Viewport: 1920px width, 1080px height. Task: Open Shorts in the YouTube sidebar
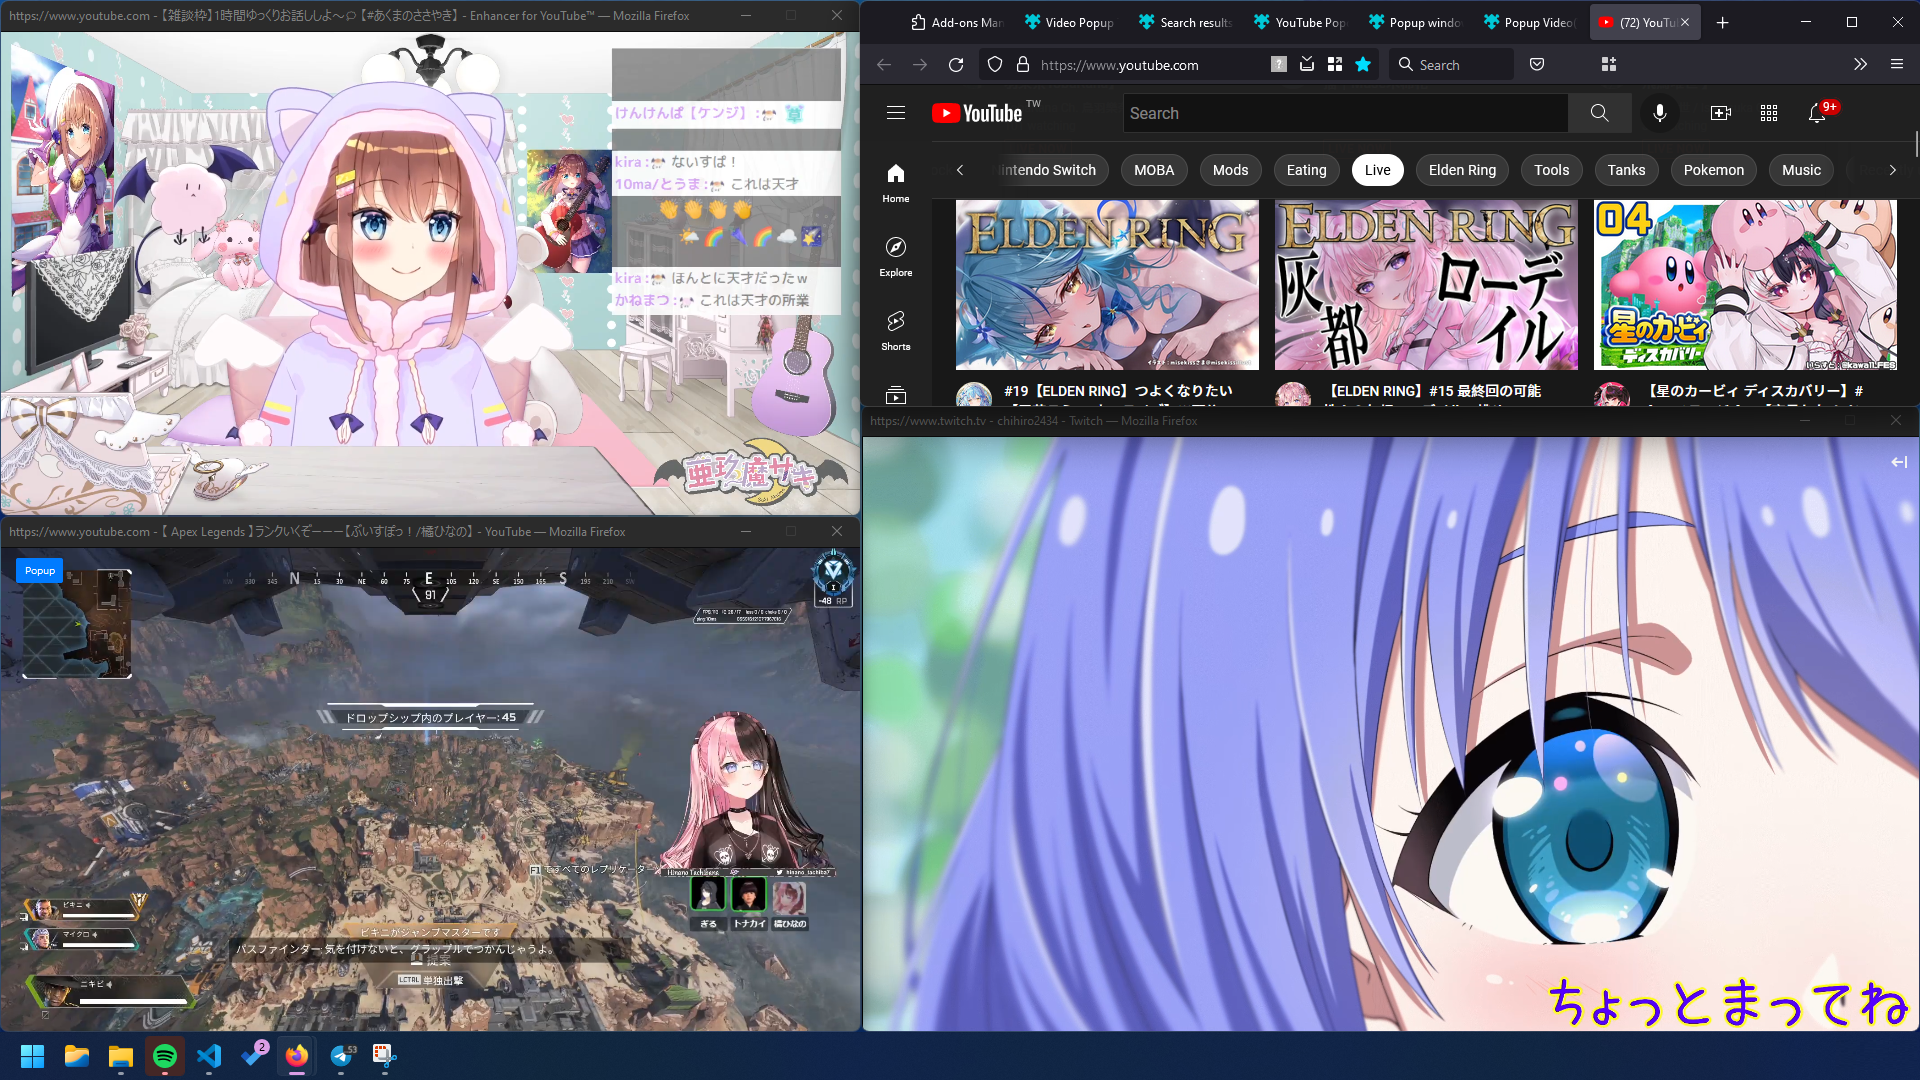tap(895, 330)
